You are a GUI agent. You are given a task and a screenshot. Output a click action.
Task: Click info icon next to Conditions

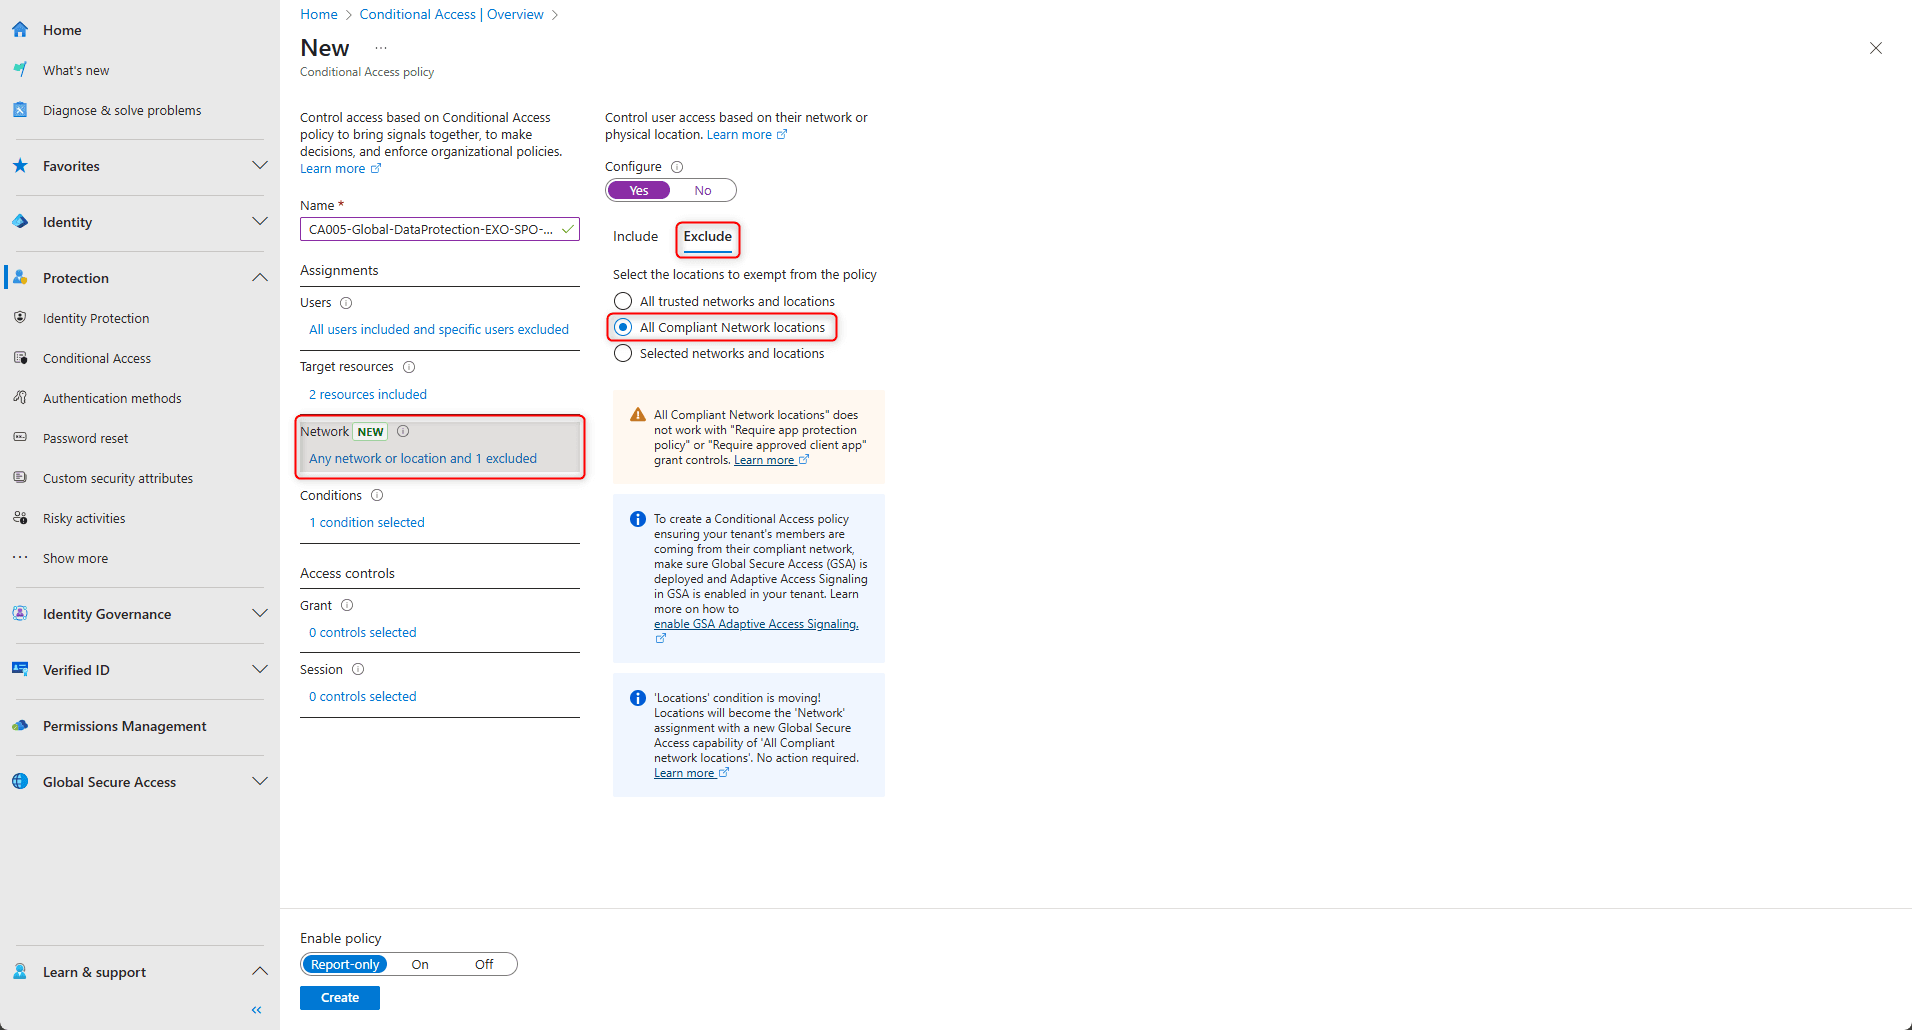click(377, 495)
